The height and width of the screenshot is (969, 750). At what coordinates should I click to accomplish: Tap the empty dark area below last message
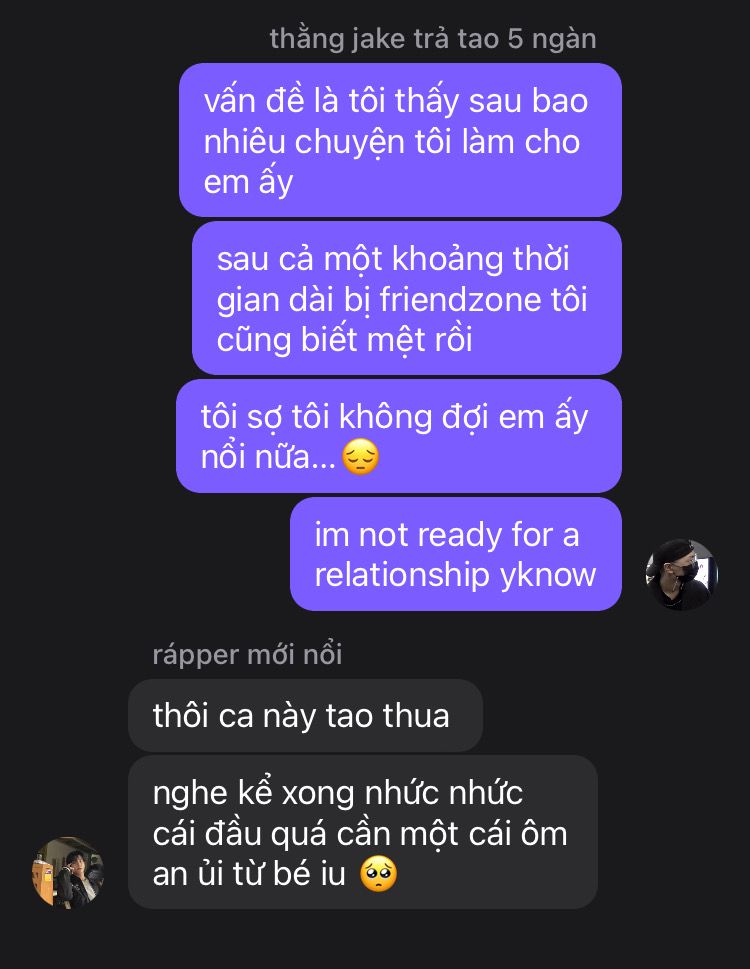(375, 939)
